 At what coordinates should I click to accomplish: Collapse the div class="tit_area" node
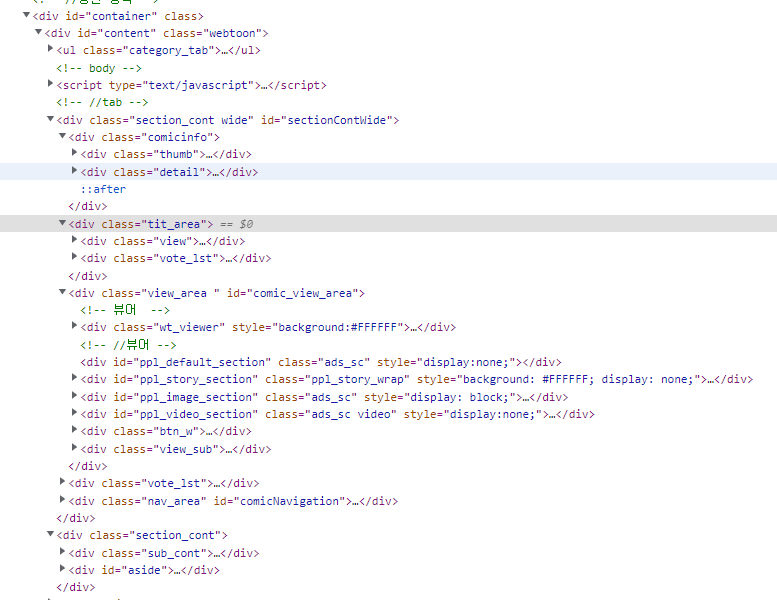click(62, 222)
